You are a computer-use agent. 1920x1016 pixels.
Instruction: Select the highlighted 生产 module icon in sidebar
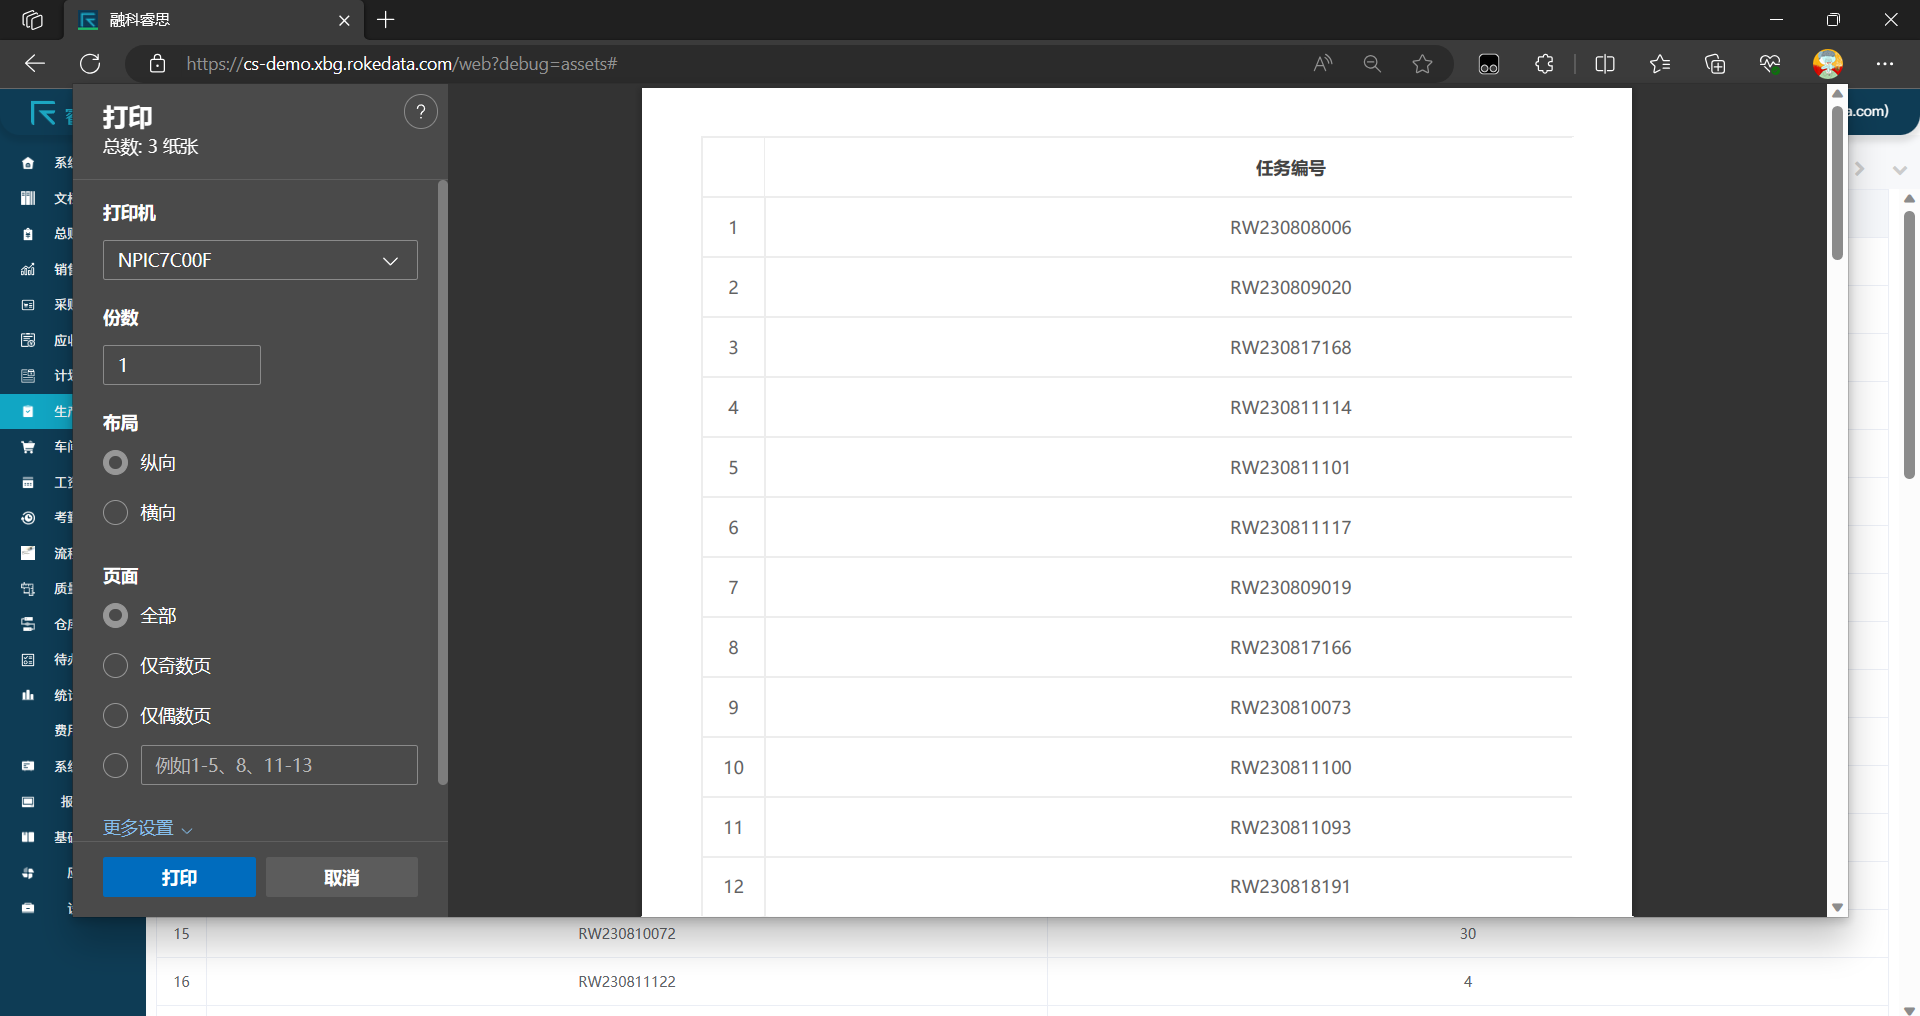27,411
